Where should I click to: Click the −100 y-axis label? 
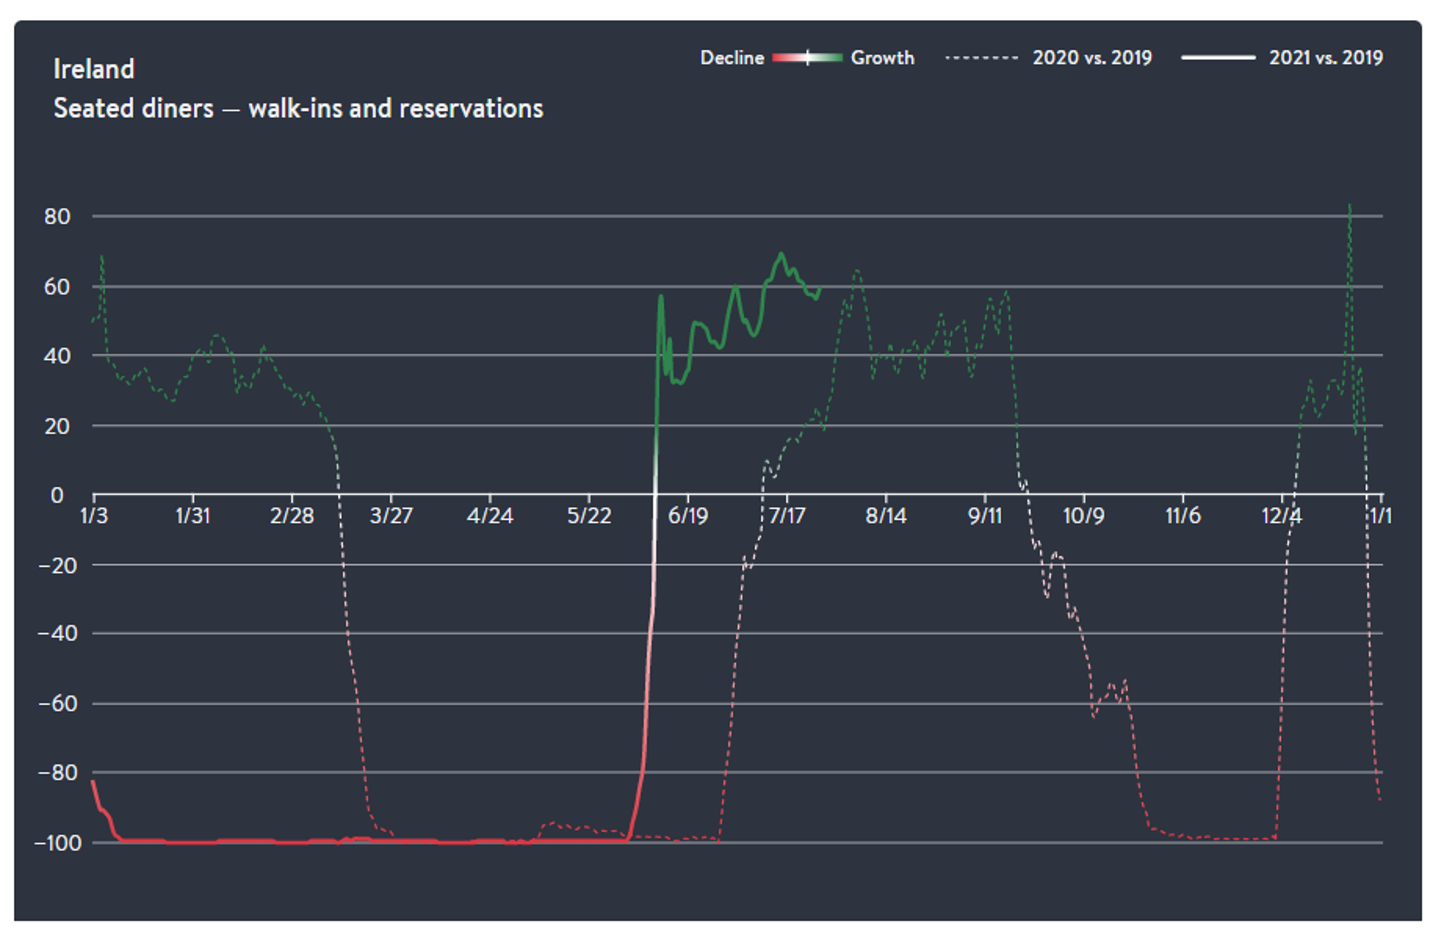click(59, 843)
